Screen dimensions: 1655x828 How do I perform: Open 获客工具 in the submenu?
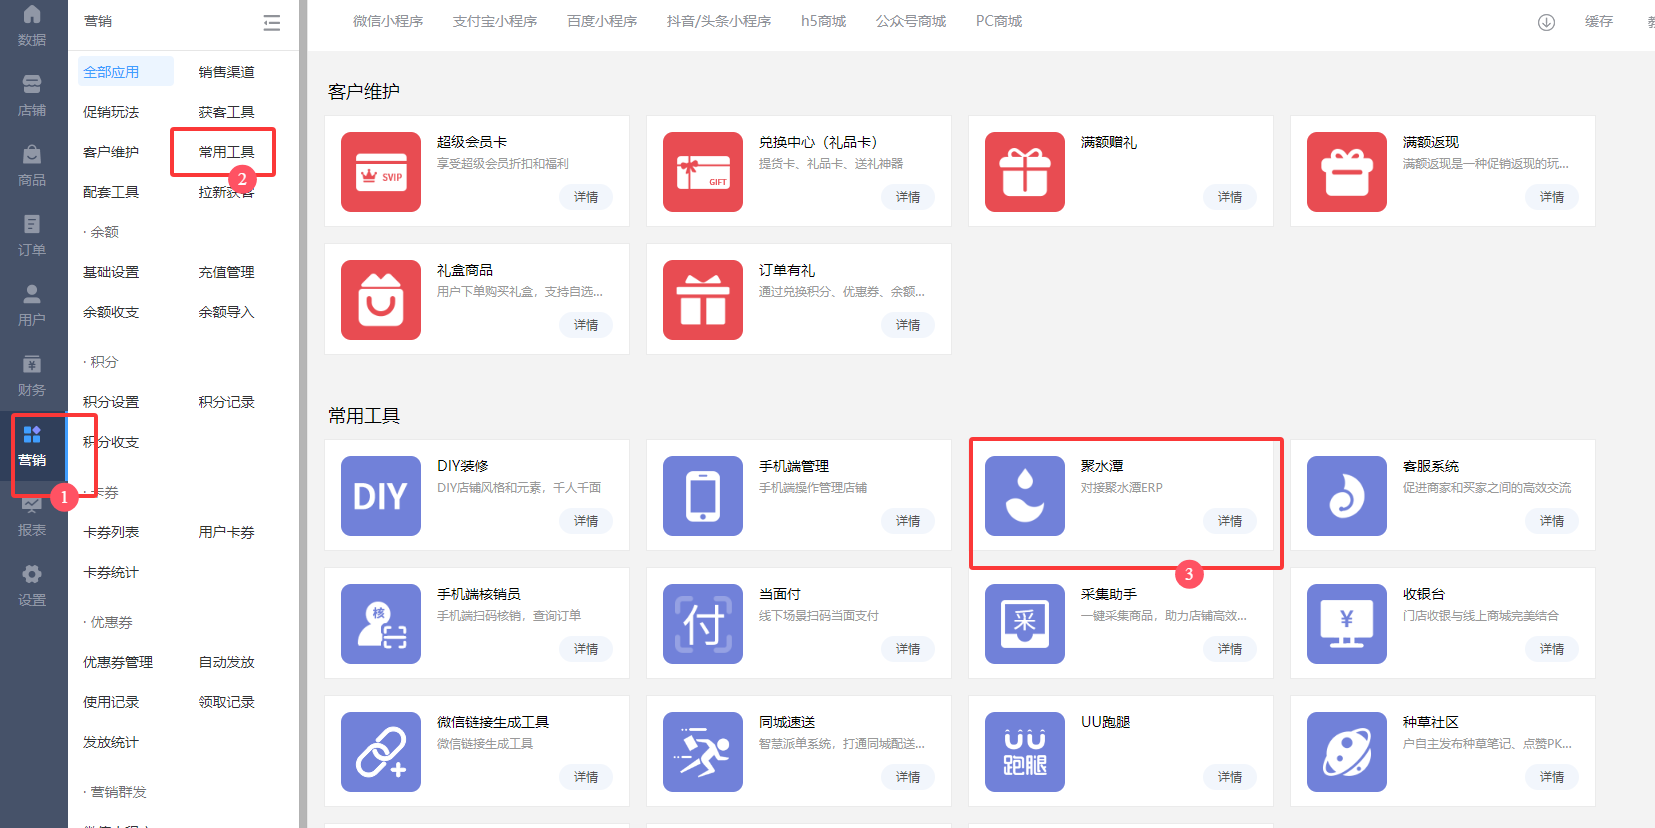point(226,112)
